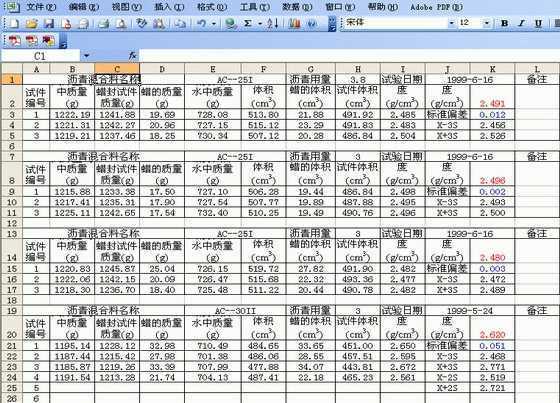This screenshot has height=403, width=560.
Task: Click the icon right of Spelling check
Action: [159, 24]
